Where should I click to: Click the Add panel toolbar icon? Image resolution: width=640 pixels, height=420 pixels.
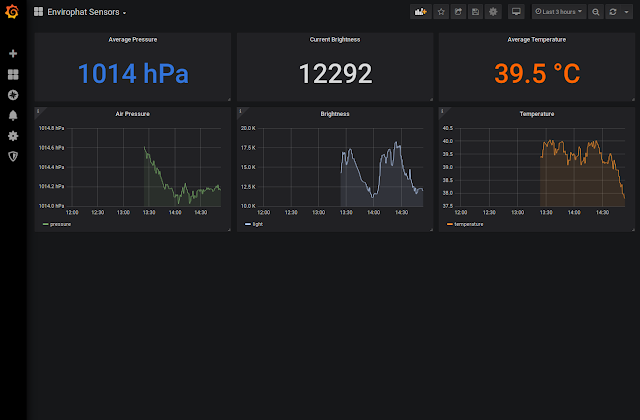(420, 12)
